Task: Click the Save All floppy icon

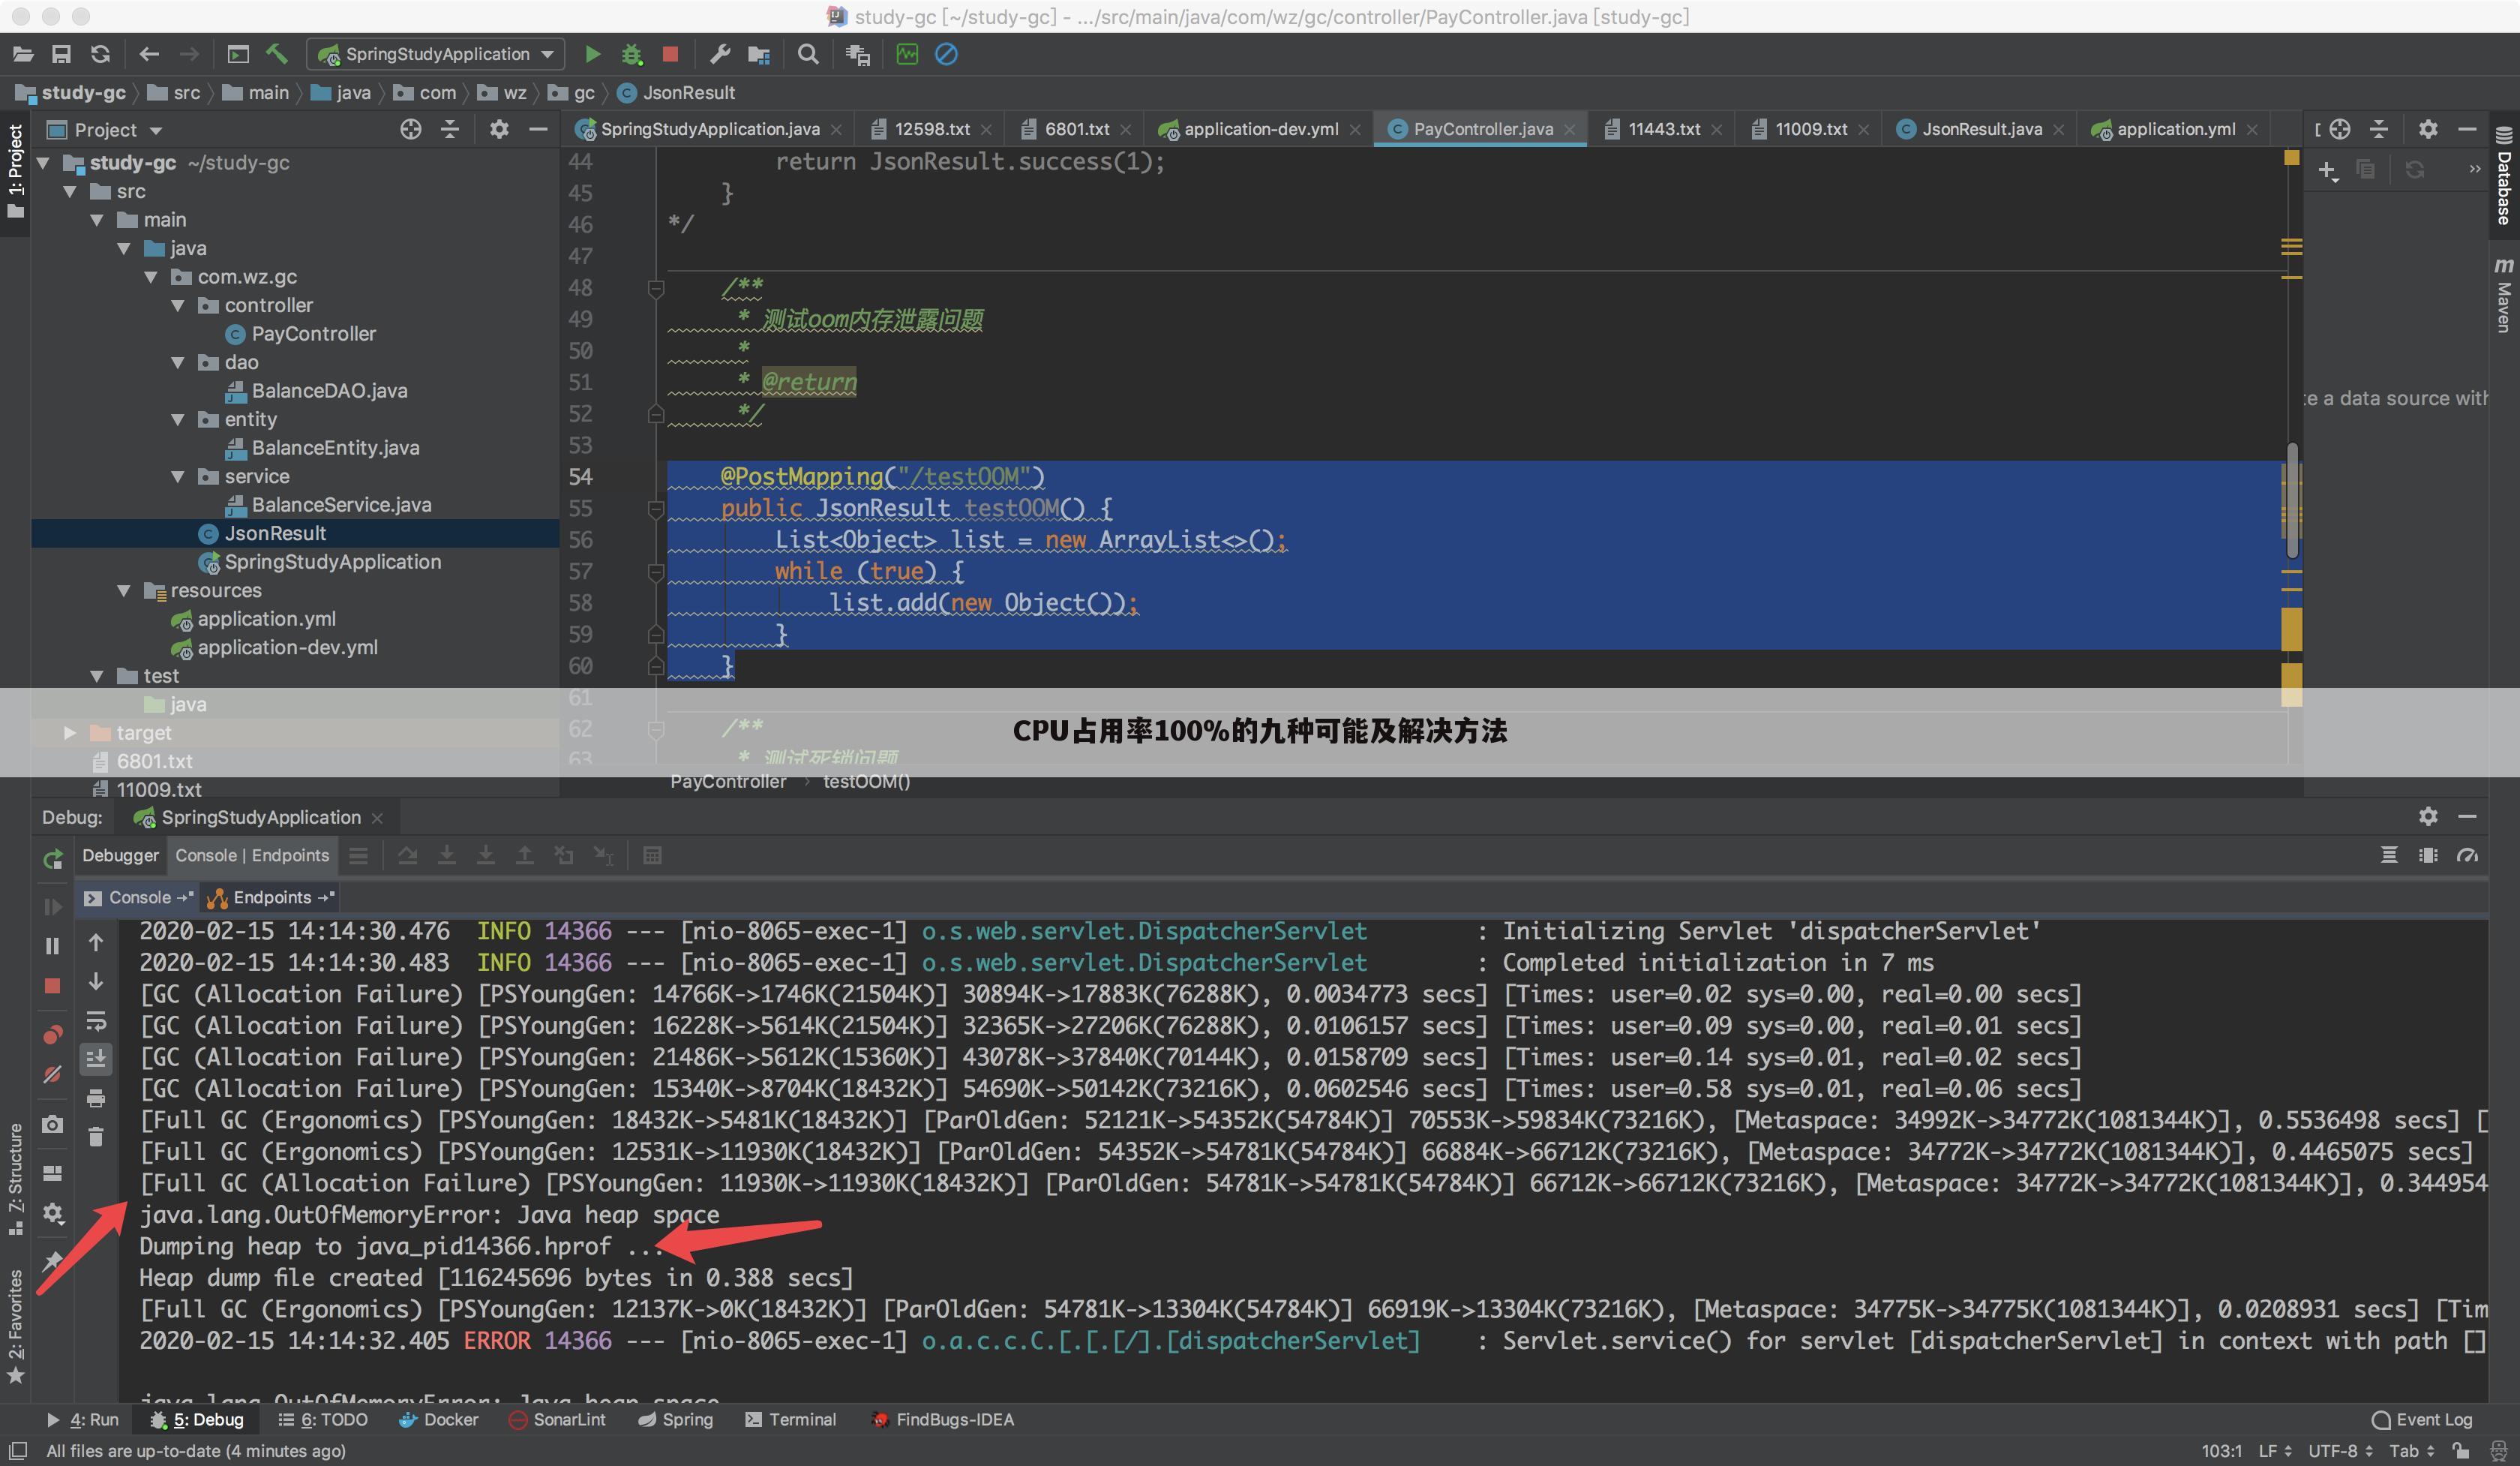Action: tap(61, 54)
